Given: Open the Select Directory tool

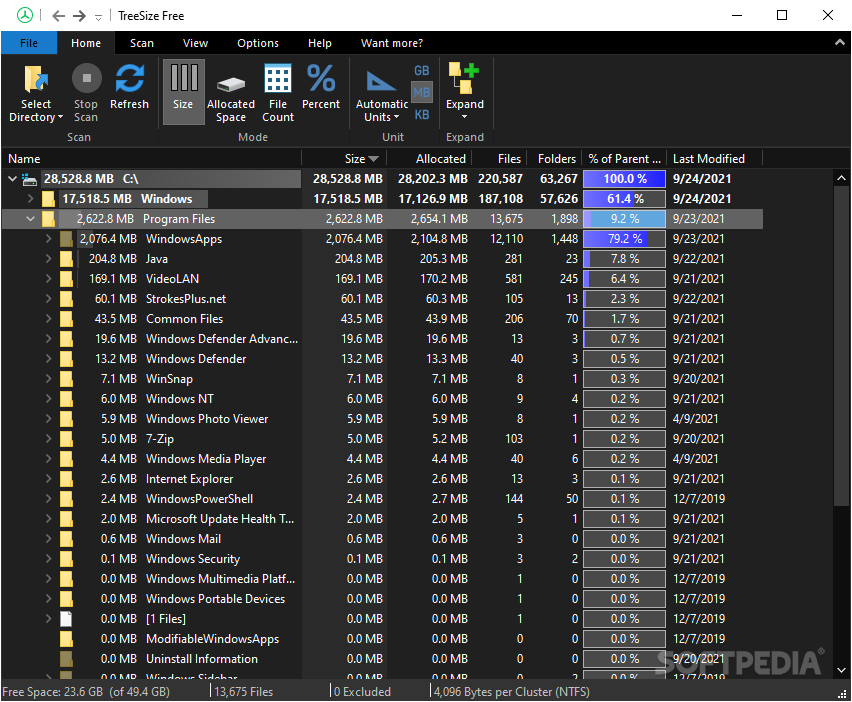Looking at the screenshot, I should pos(36,92).
